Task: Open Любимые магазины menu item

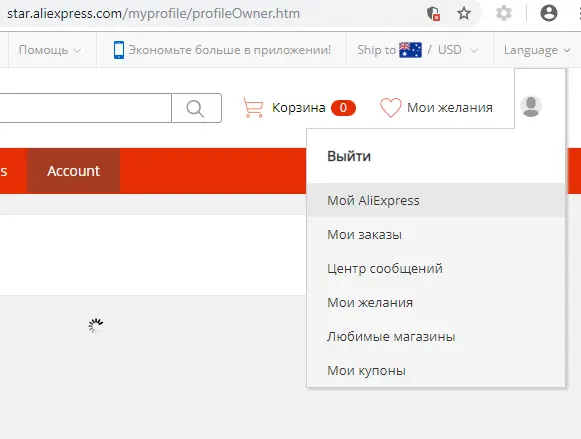Action: point(436,337)
